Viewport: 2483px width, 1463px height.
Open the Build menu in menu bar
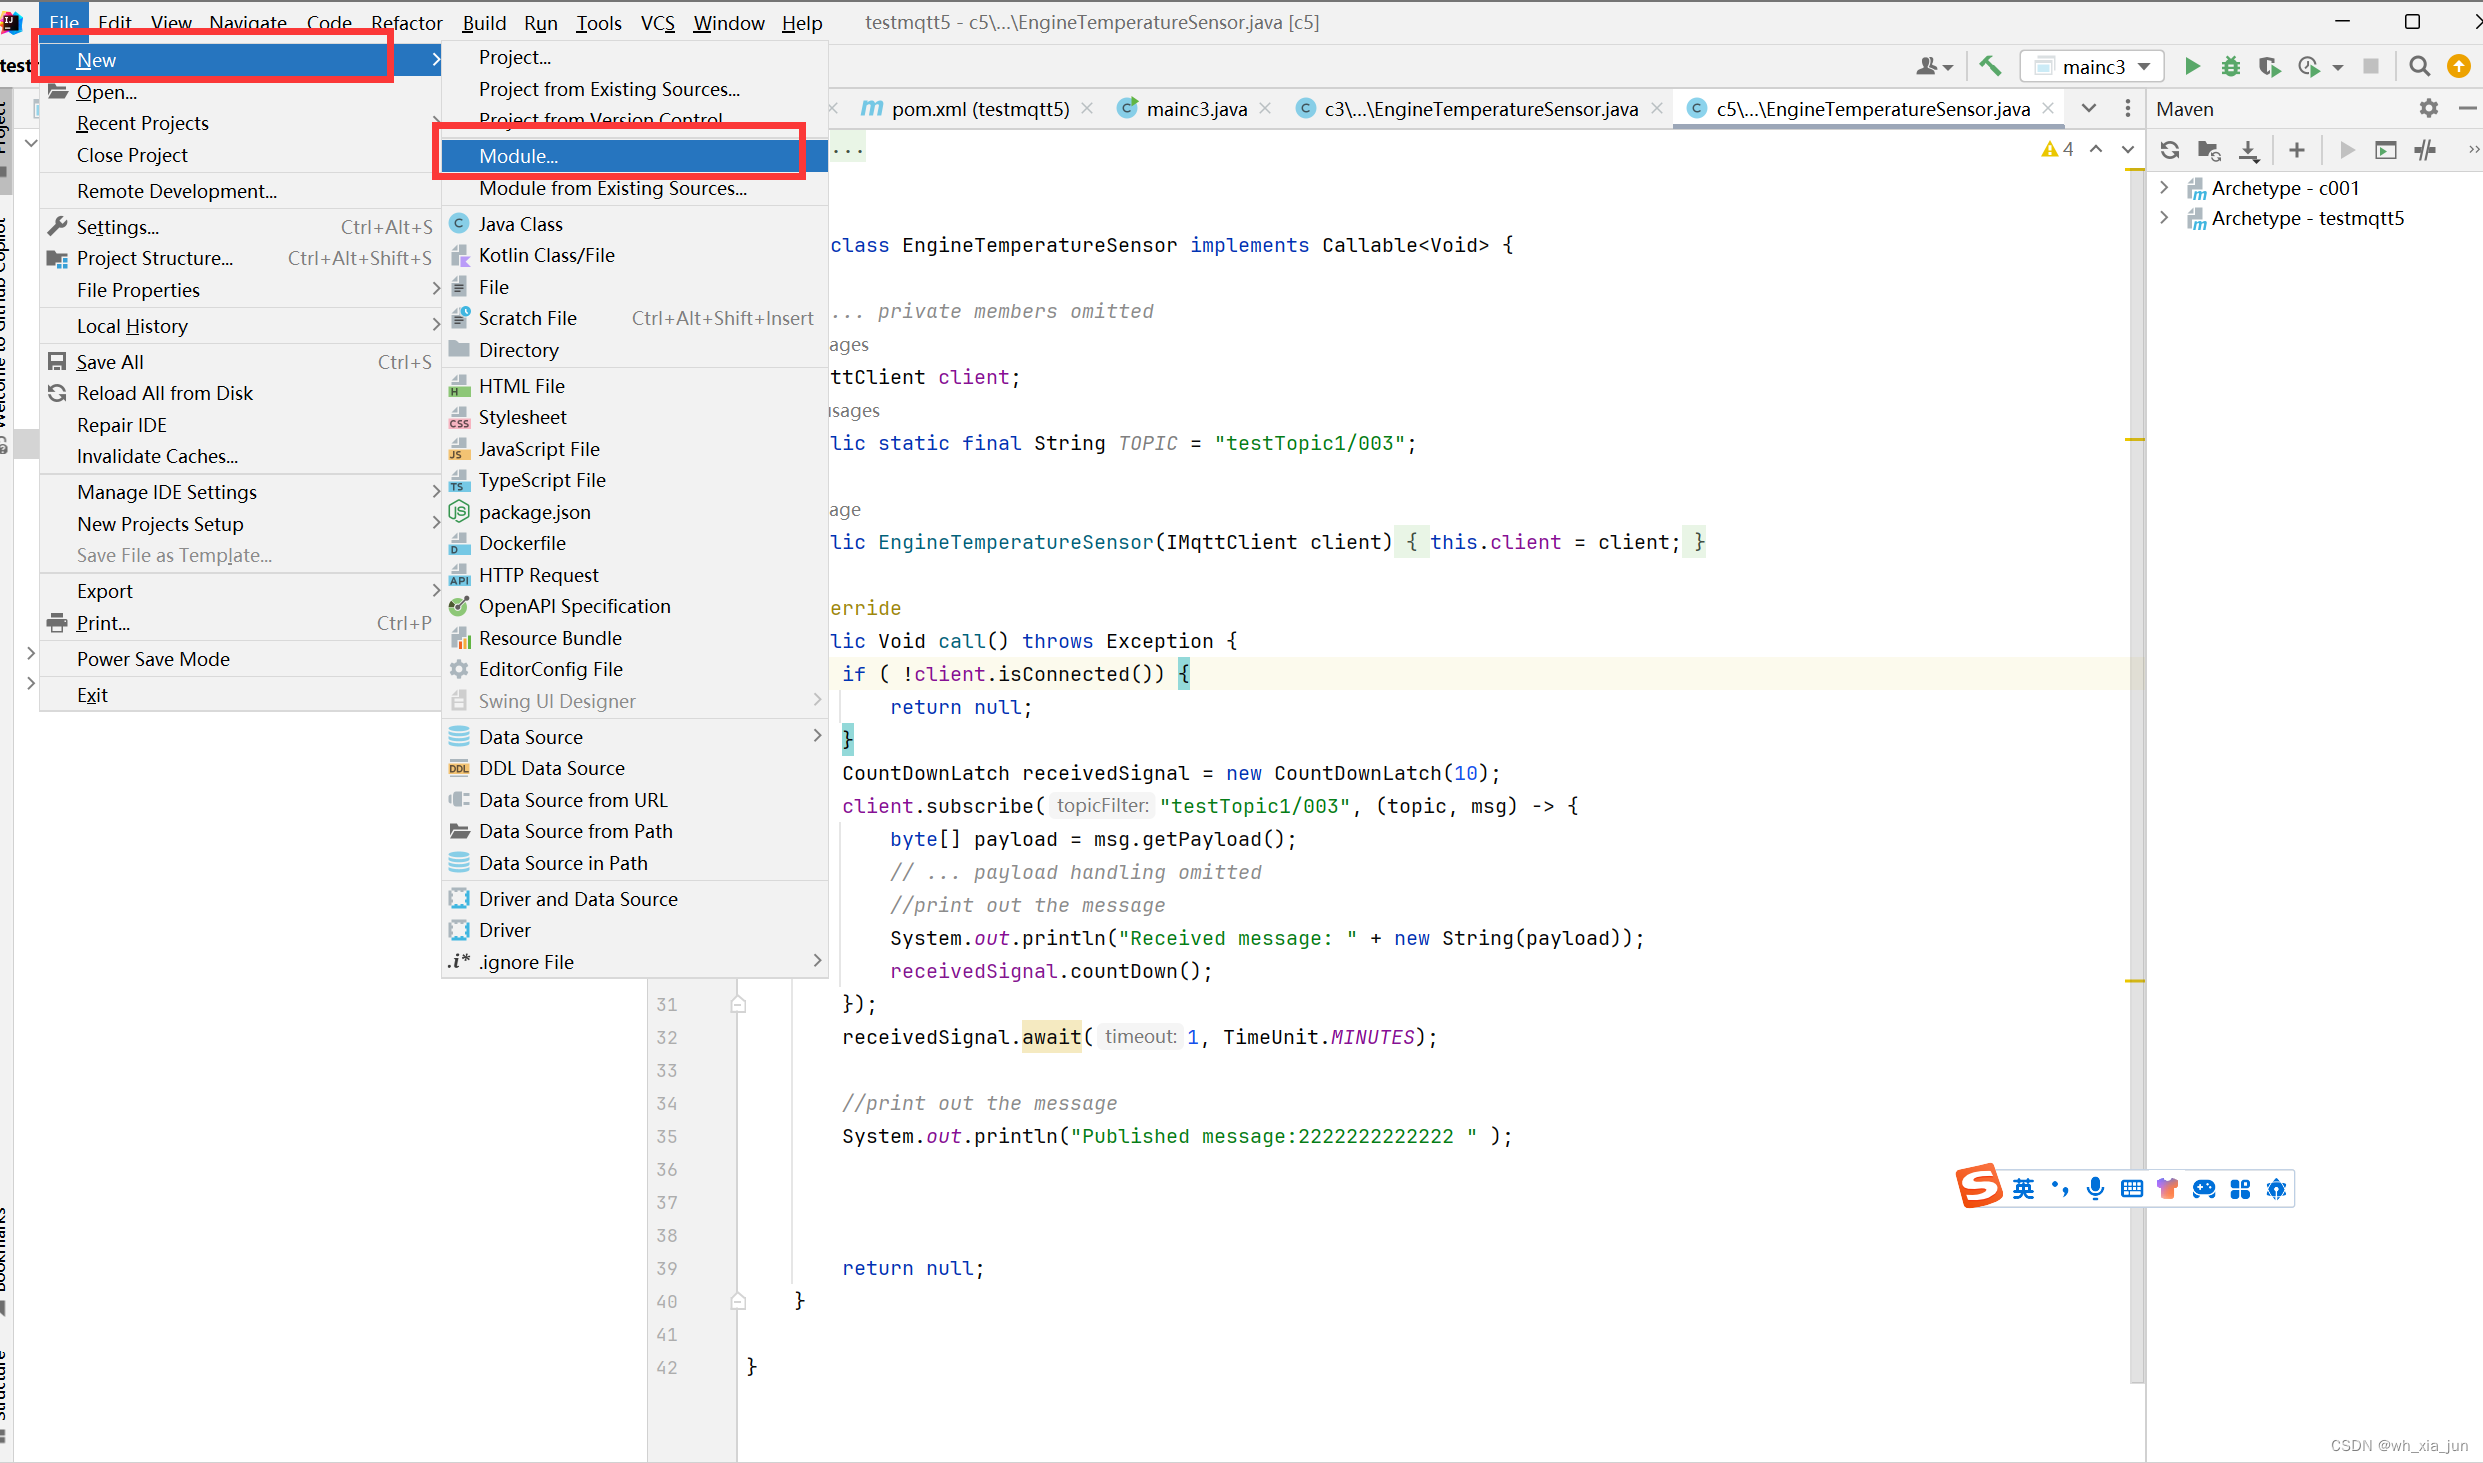point(484,22)
